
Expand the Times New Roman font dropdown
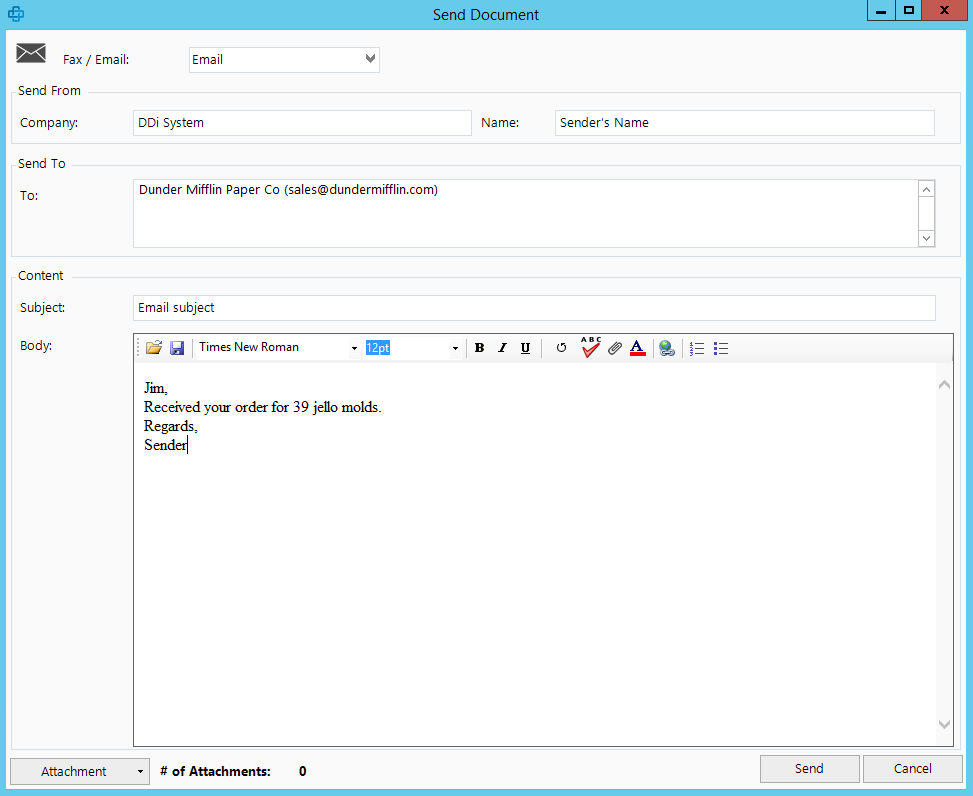353,347
